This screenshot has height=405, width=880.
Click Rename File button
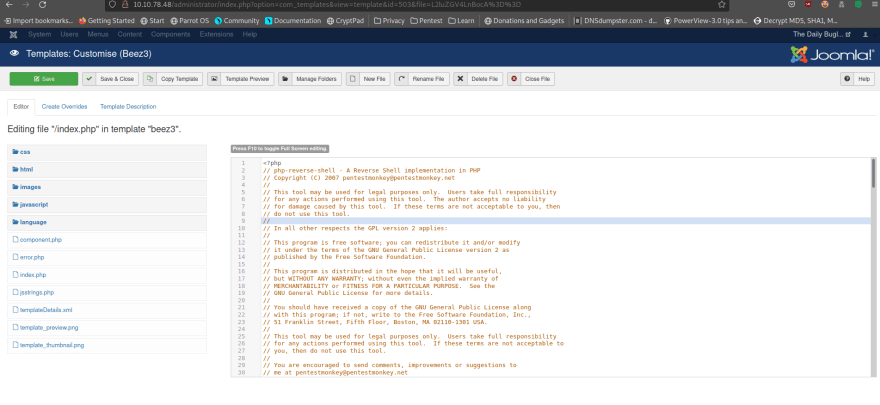pos(421,79)
